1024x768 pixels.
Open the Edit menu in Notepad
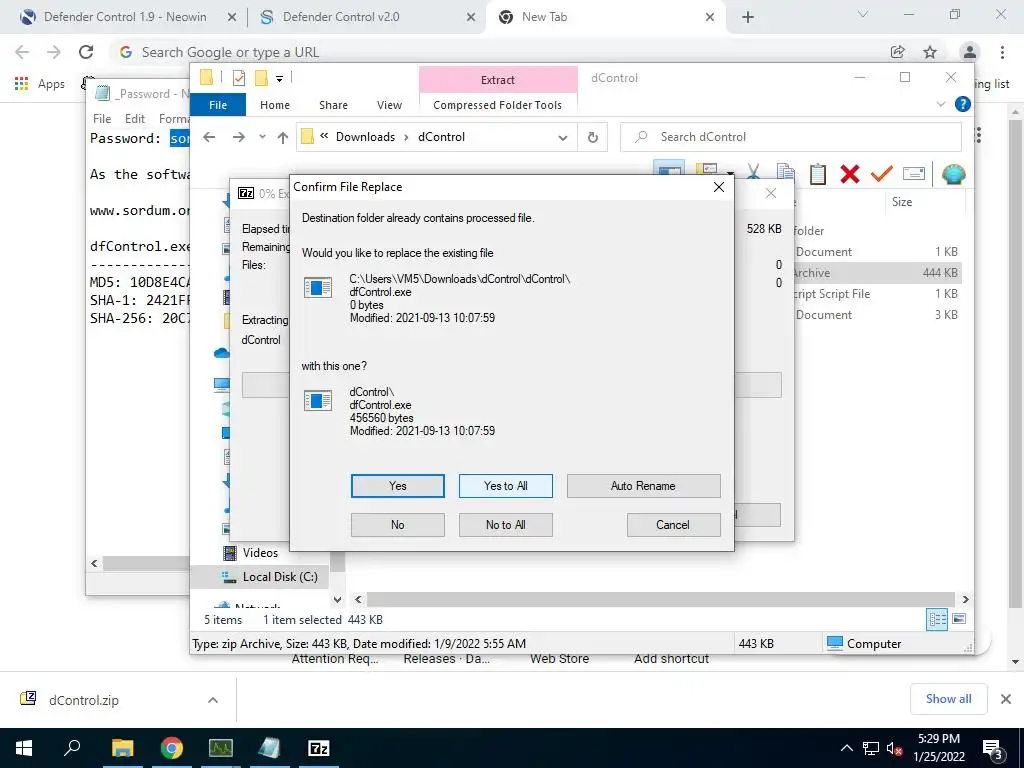pyautogui.click(x=135, y=119)
